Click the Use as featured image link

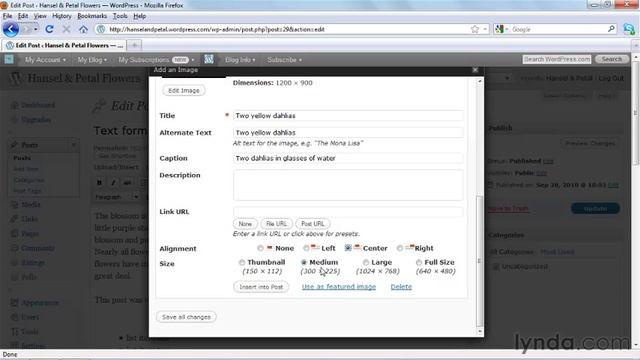339,287
